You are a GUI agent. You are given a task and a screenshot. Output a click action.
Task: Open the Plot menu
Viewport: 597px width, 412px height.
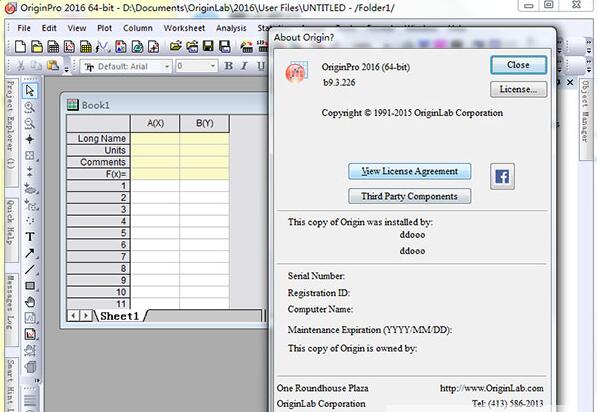(104, 28)
